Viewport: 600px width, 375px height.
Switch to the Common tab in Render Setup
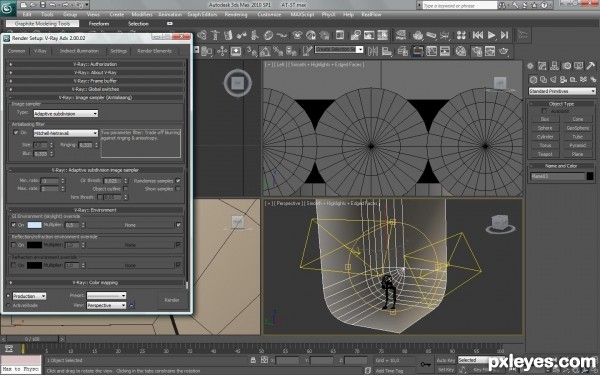[16, 51]
